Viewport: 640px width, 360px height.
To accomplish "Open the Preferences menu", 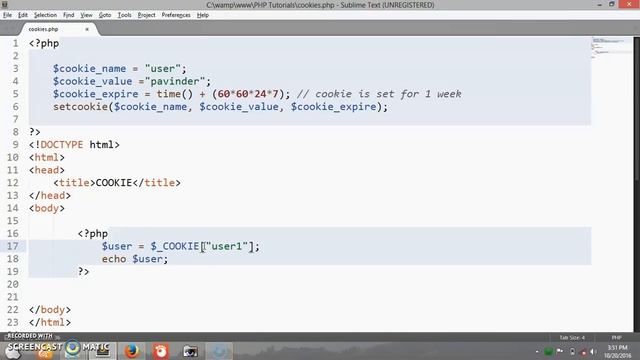I will pyautogui.click(x=176, y=15).
